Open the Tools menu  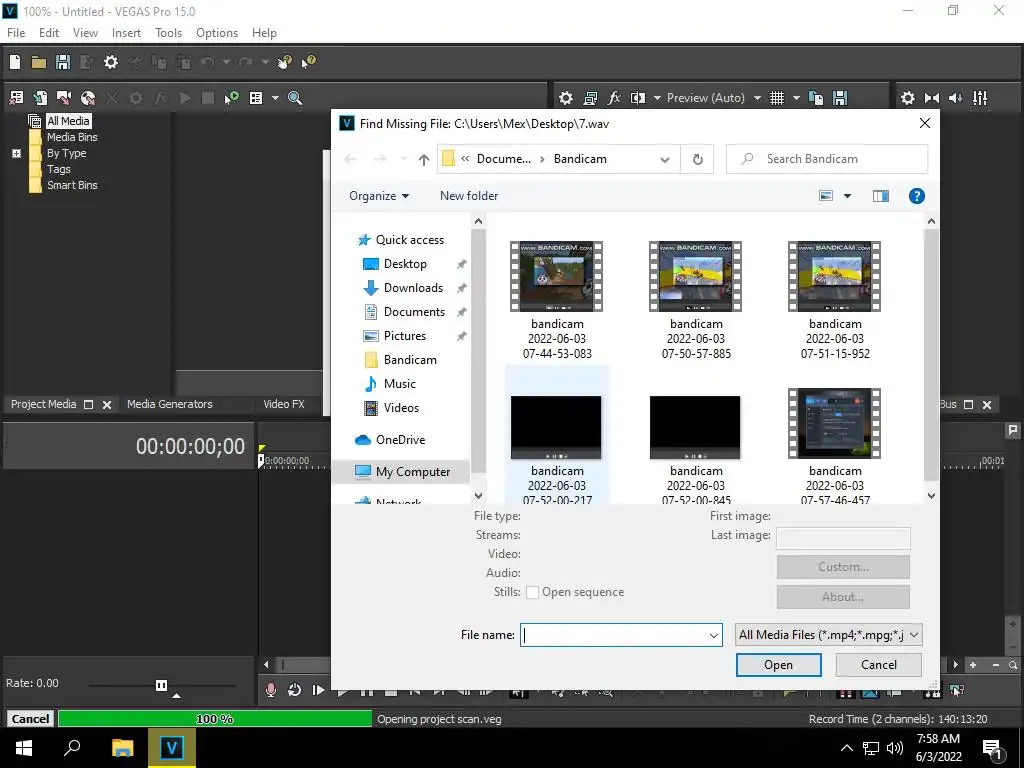point(168,33)
